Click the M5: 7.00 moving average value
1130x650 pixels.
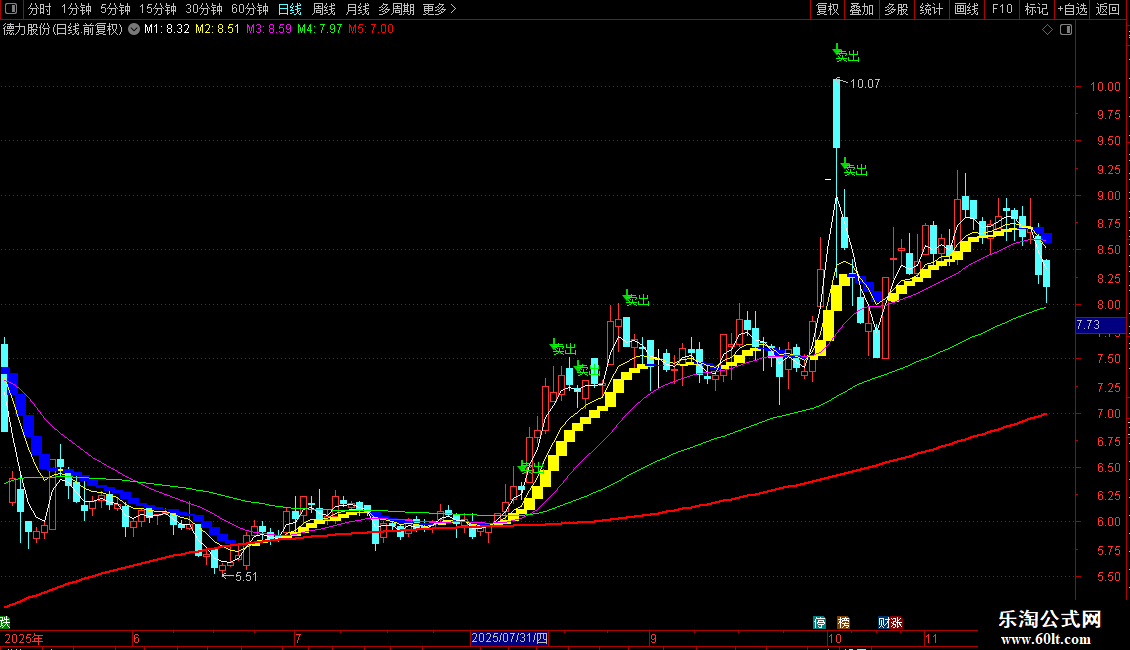371,29
